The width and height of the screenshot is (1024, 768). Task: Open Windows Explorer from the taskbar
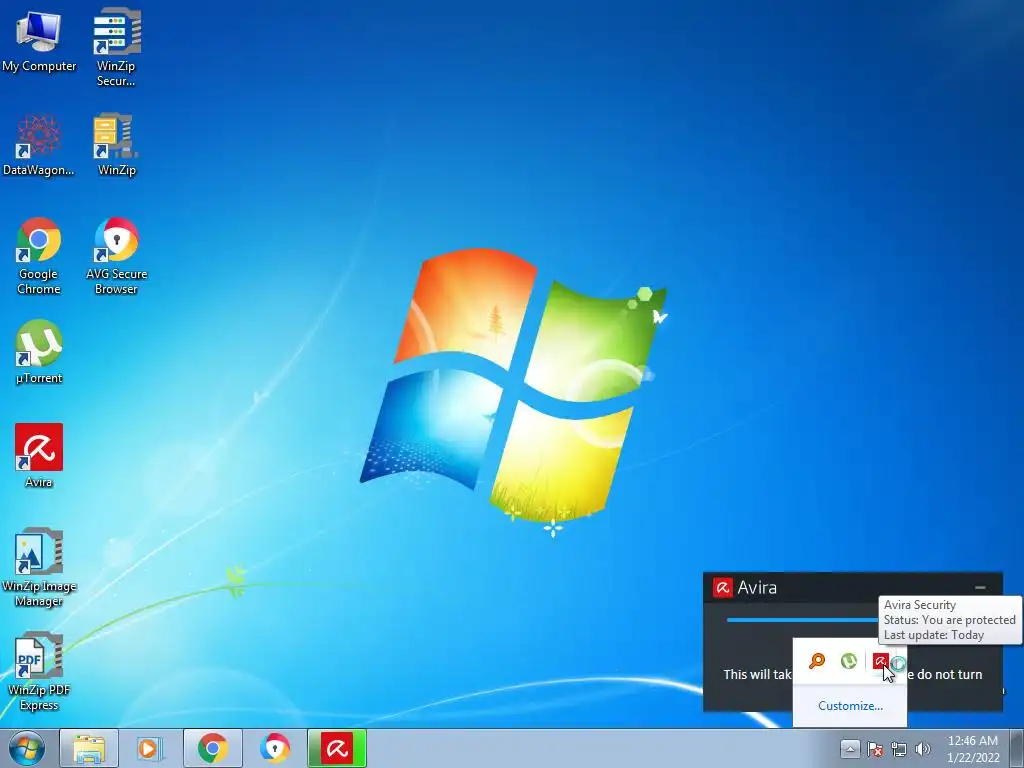tap(89, 748)
